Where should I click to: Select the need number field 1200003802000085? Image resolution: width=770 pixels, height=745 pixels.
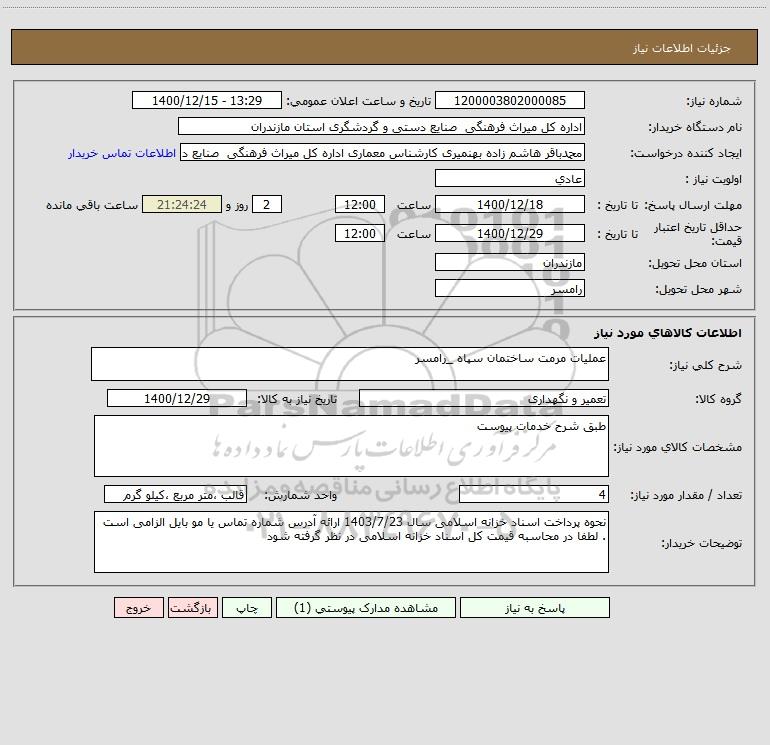pyautogui.click(x=510, y=100)
